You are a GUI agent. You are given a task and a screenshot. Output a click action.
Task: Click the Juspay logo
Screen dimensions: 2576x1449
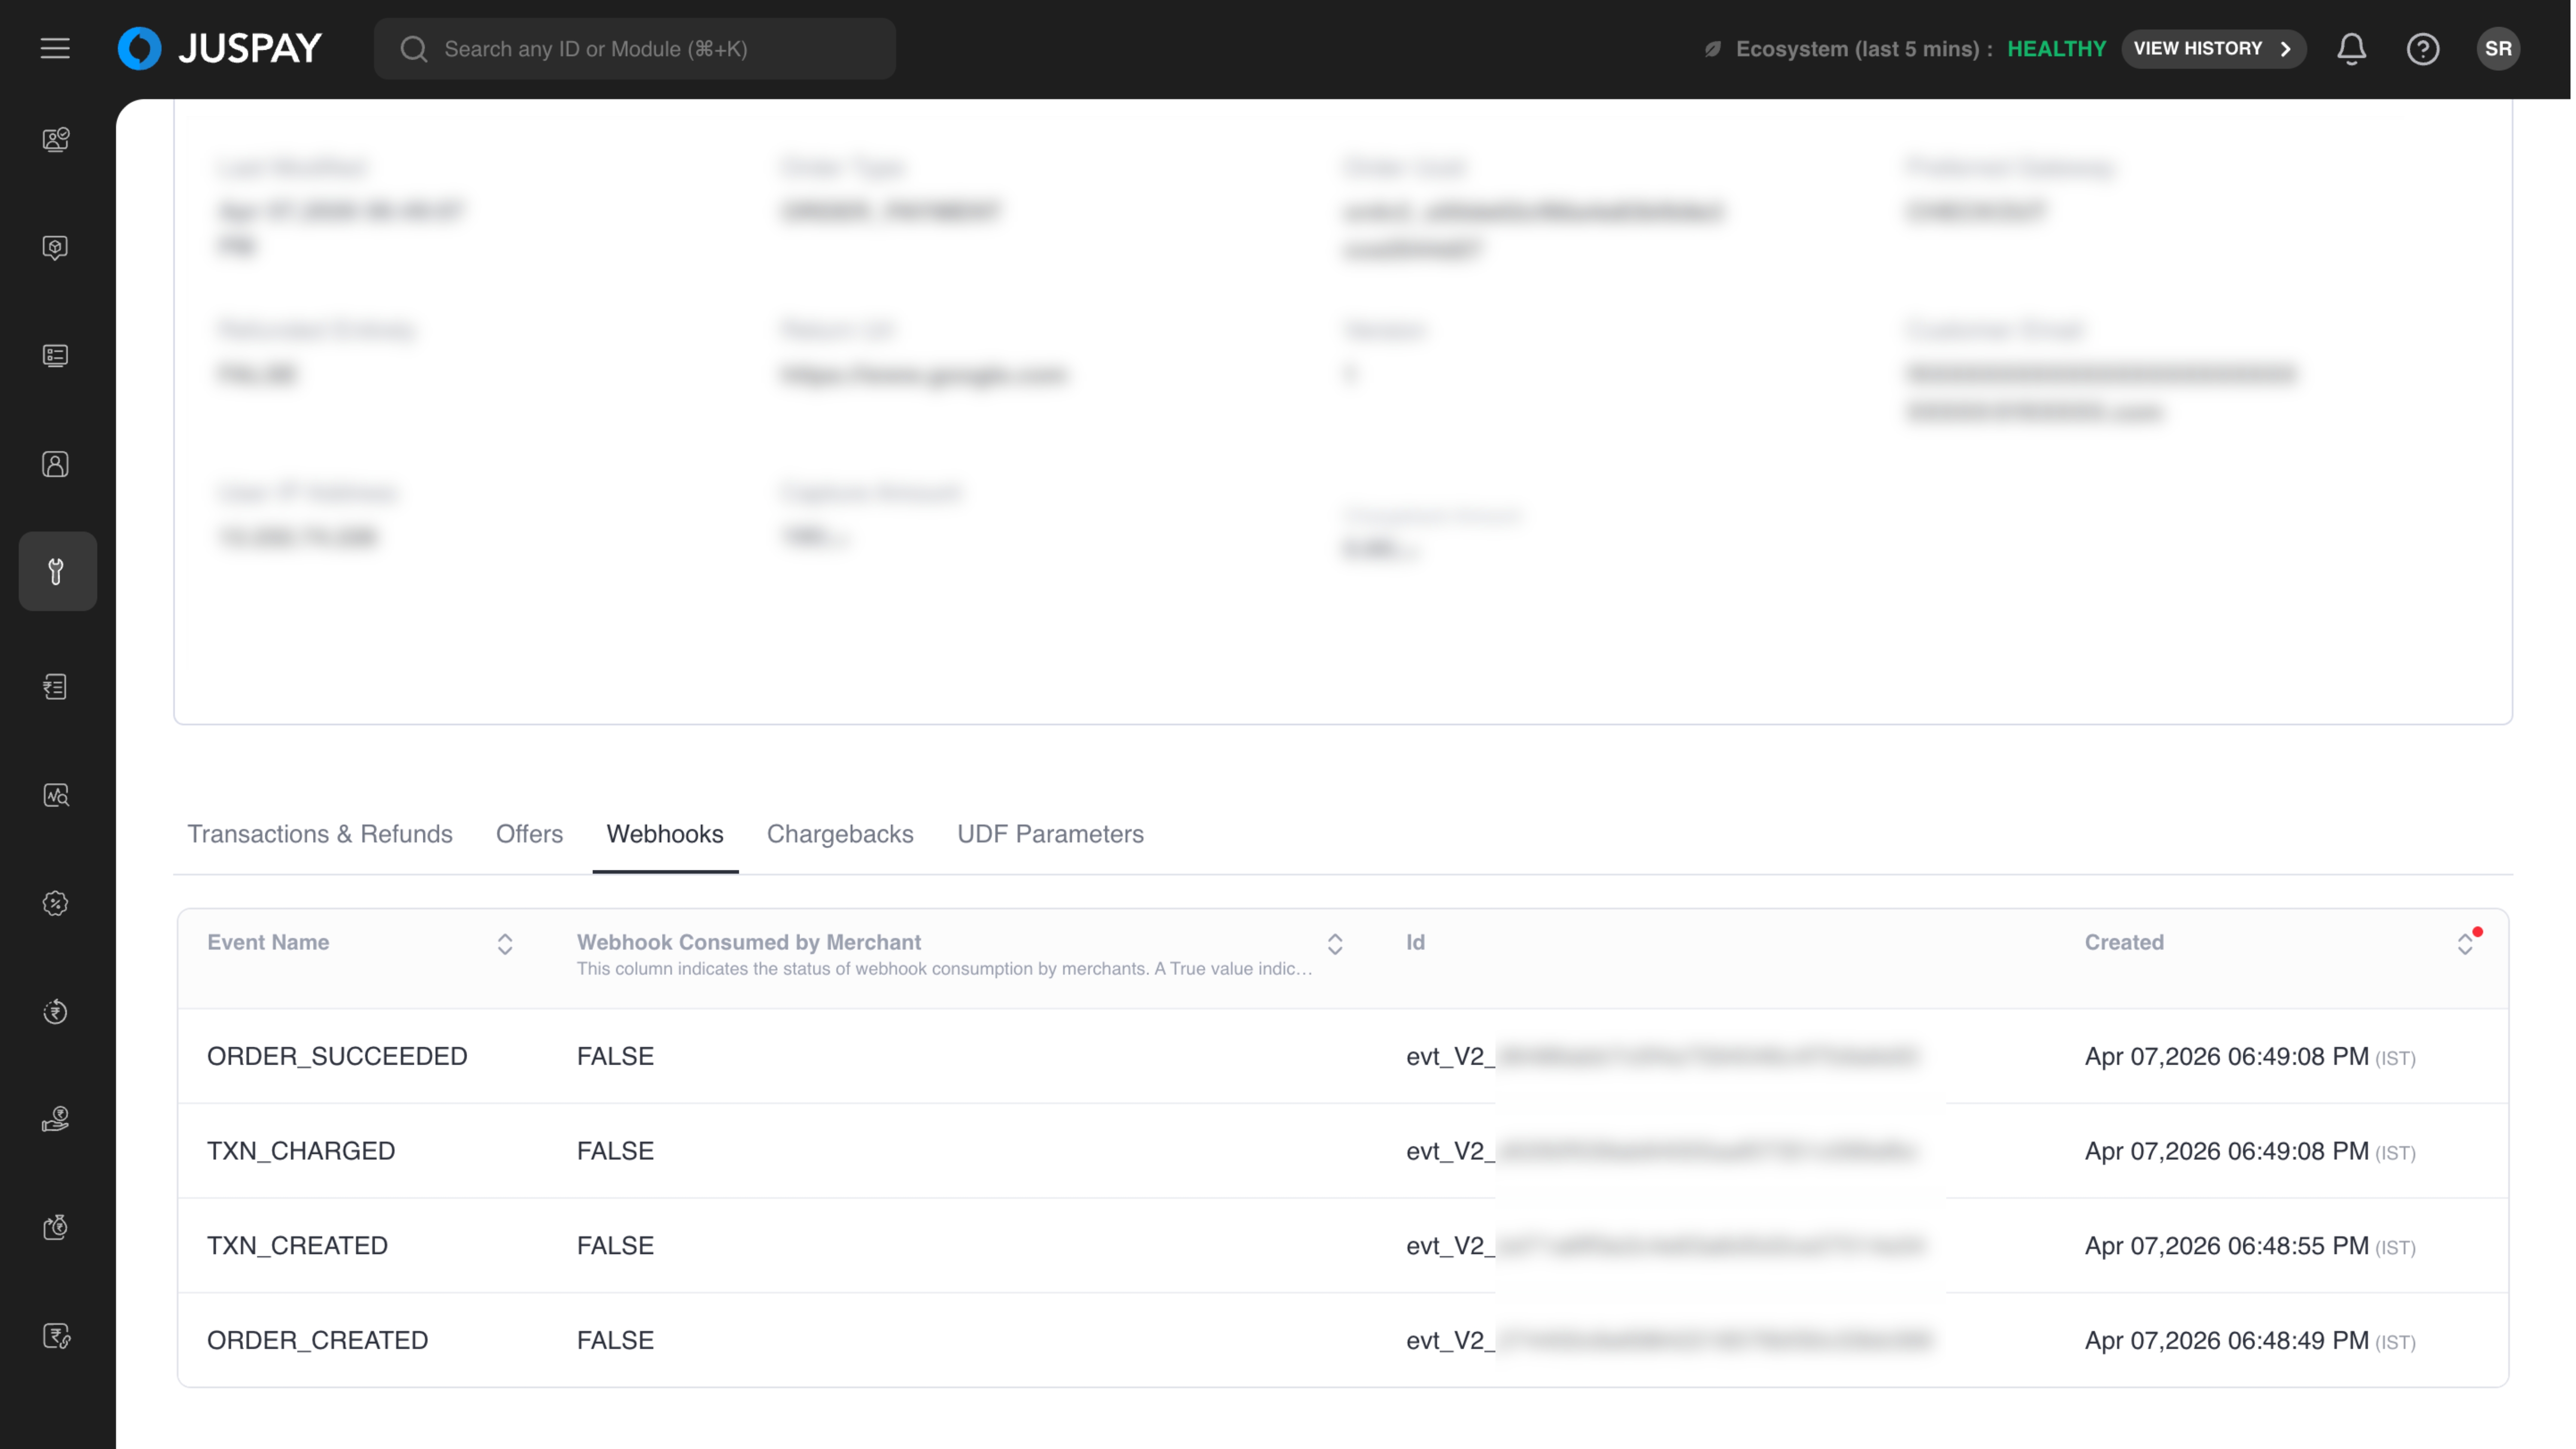coord(220,48)
